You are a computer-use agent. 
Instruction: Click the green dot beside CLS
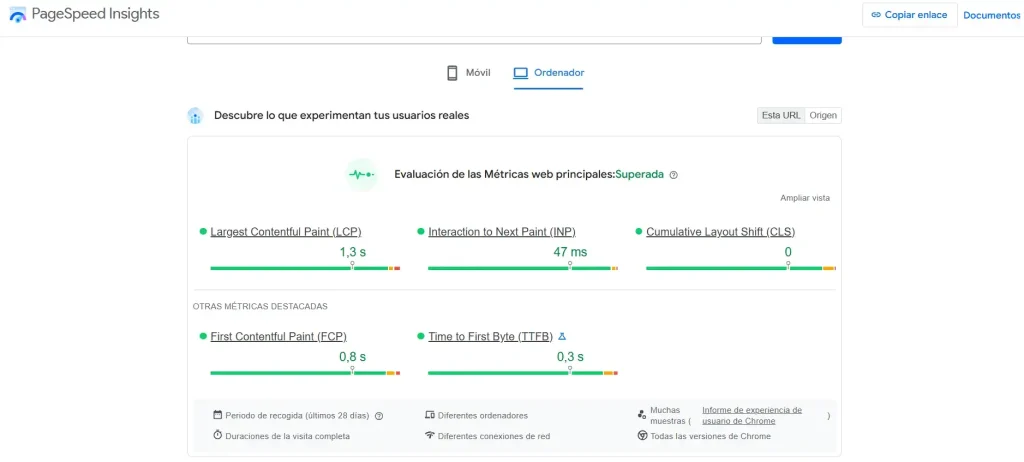639,231
